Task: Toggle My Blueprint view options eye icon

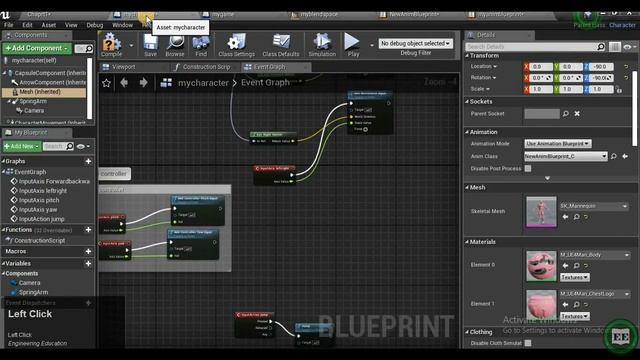Action: pos(83,146)
